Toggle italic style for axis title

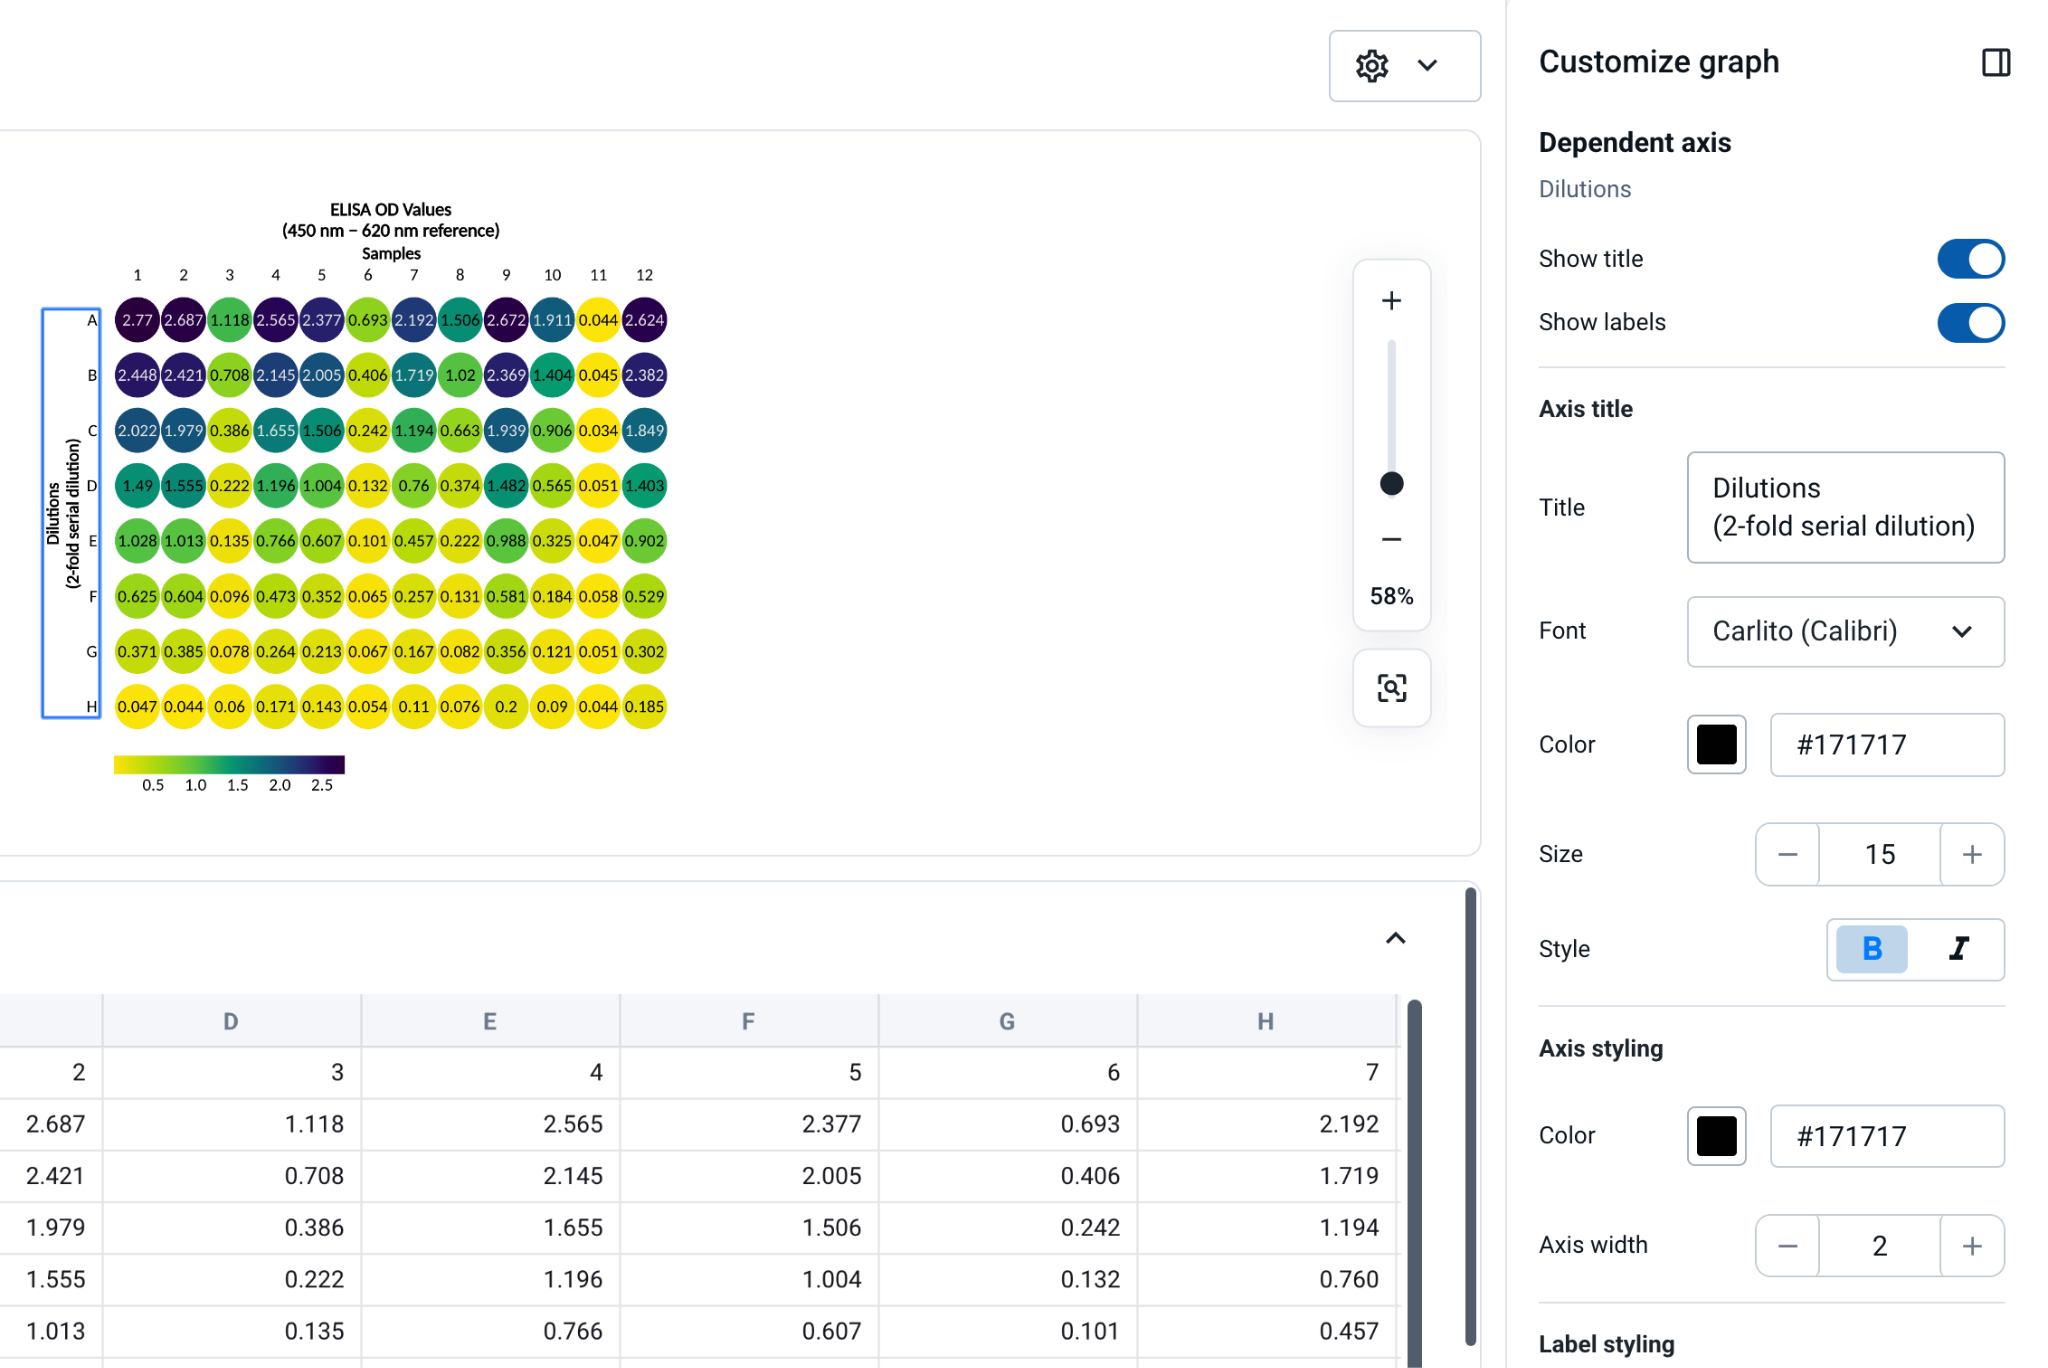tap(1959, 949)
